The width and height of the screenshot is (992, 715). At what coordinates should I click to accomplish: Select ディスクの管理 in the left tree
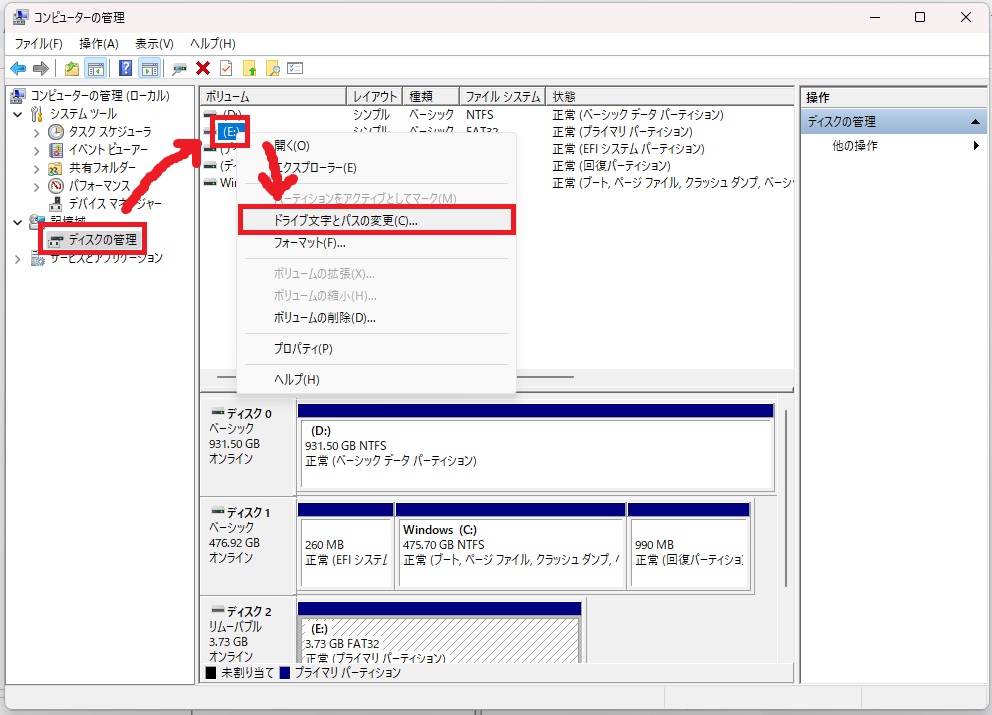click(x=102, y=240)
